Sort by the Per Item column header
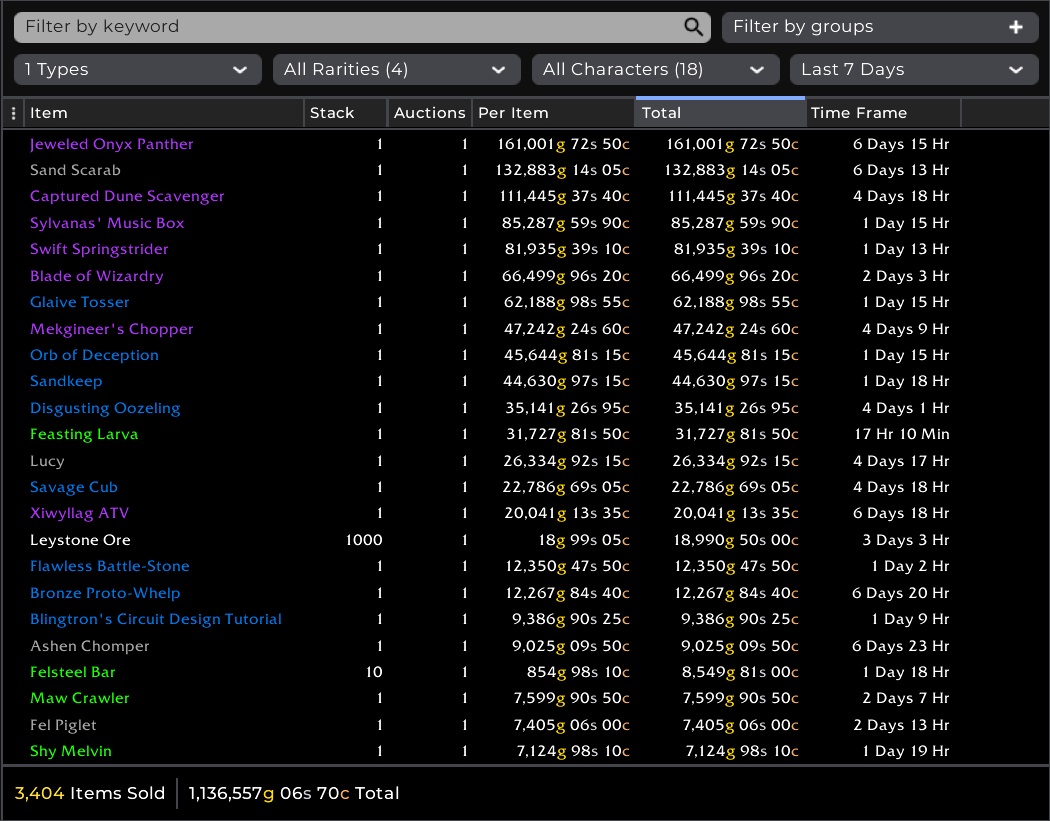 [553, 113]
